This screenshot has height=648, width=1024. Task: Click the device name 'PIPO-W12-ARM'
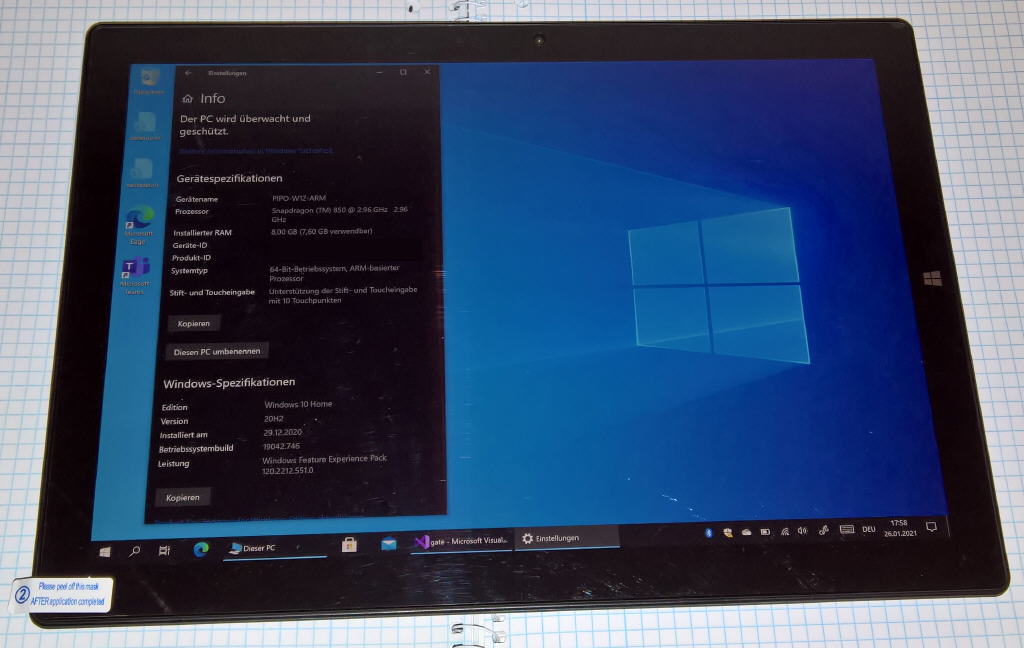click(x=298, y=198)
